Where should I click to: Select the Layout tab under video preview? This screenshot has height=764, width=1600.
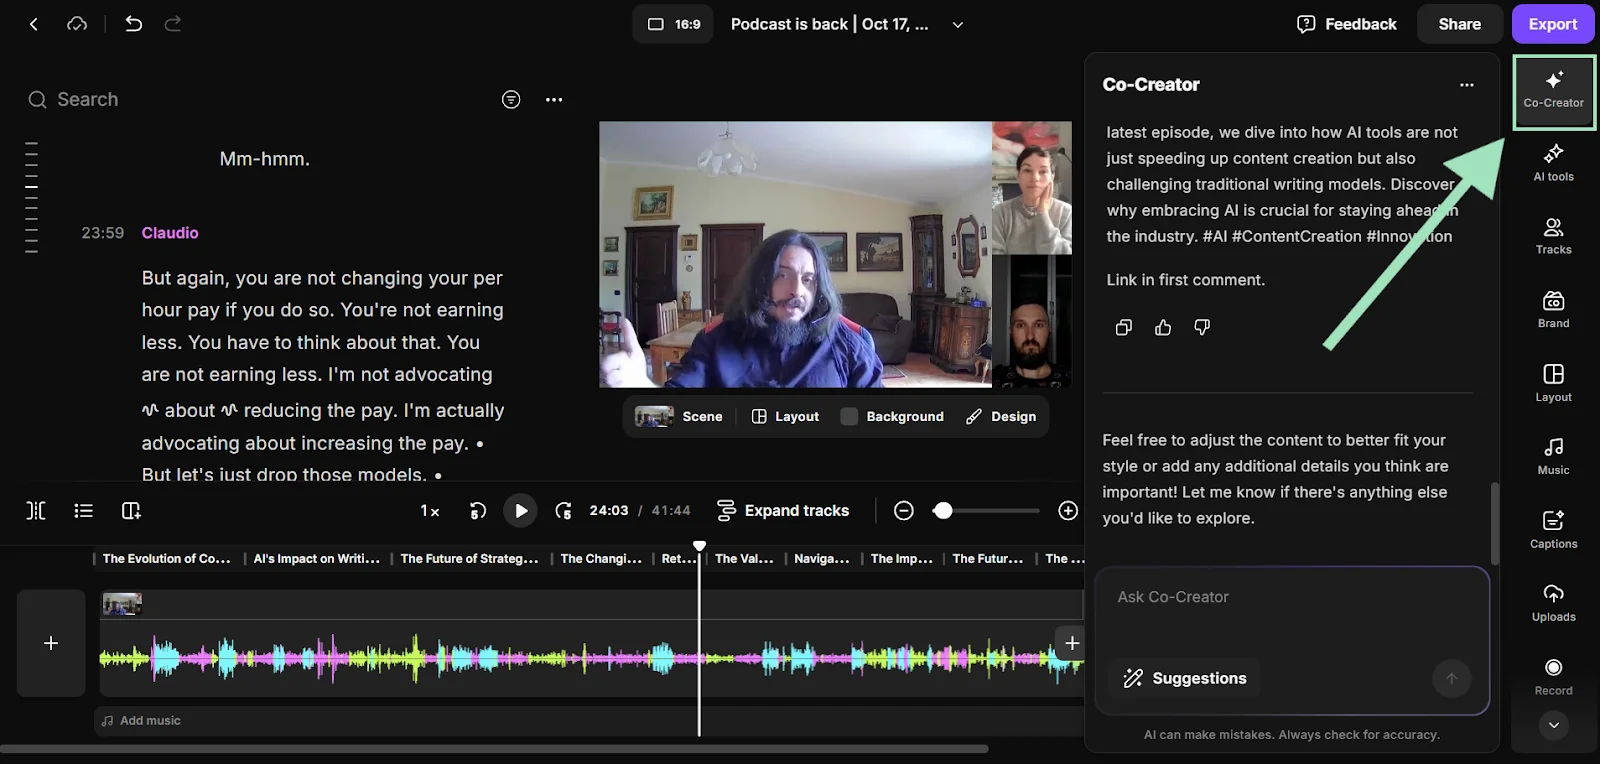[x=785, y=417]
